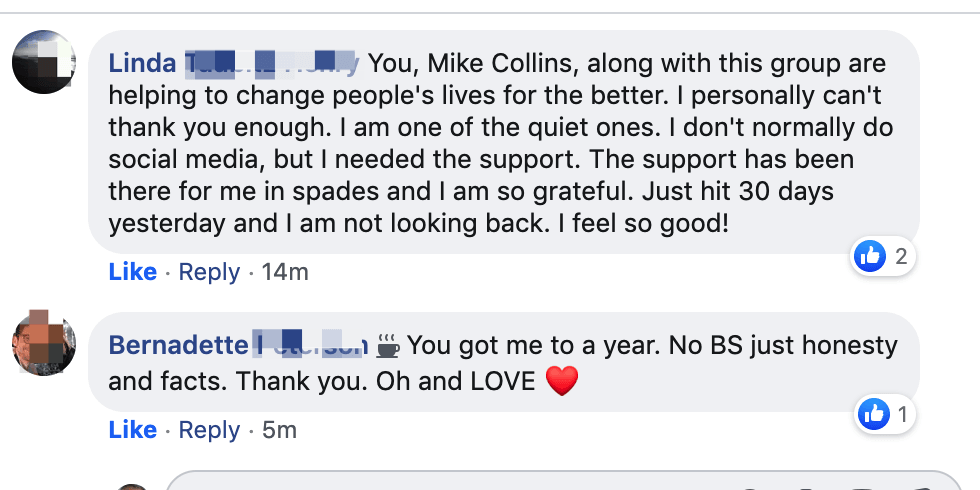The height and width of the screenshot is (490, 980).
Task: Like Bernadette's comment
Action: [132, 430]
